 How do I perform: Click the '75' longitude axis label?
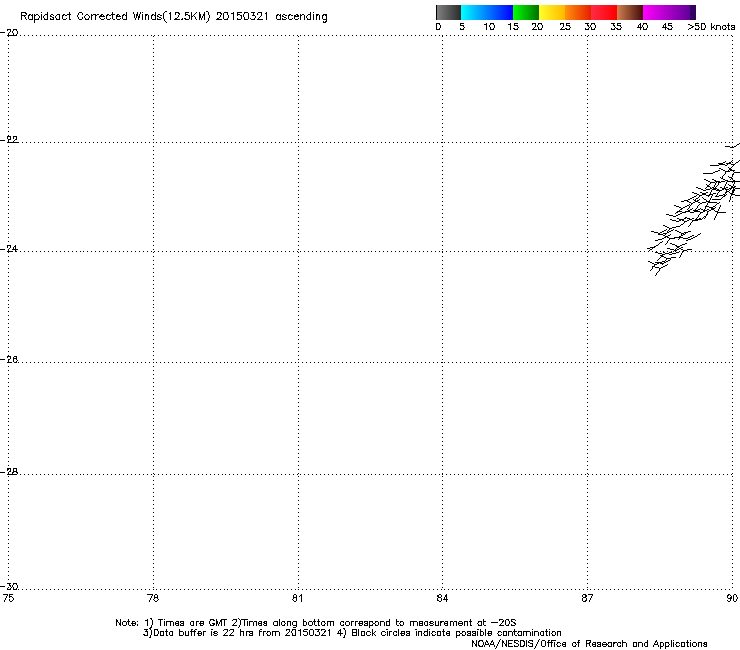(8, 598)
